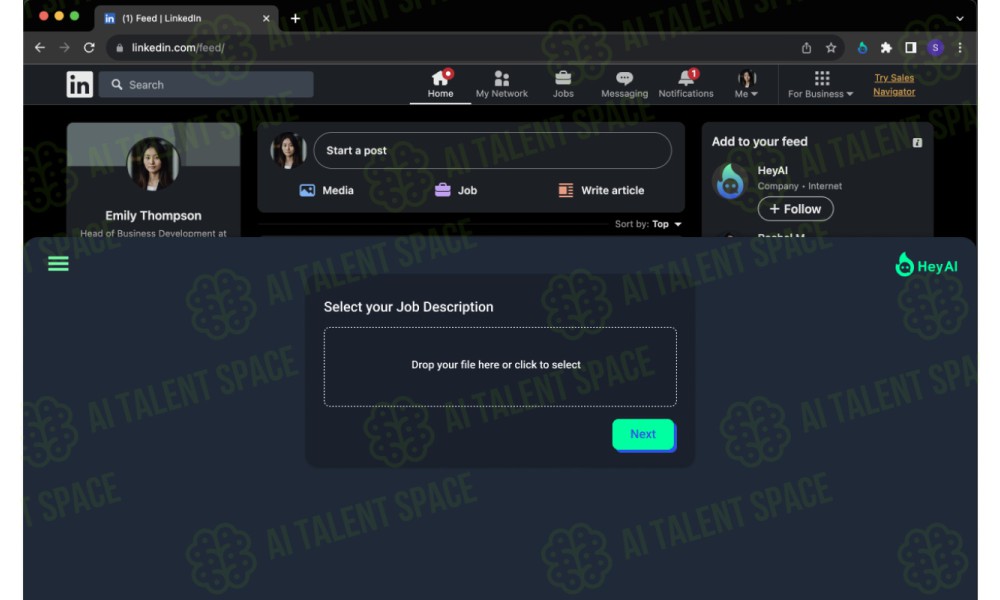Add Media to a post
The width and height of the screenshot is (1000, 600).
click(x=327, y=190)
